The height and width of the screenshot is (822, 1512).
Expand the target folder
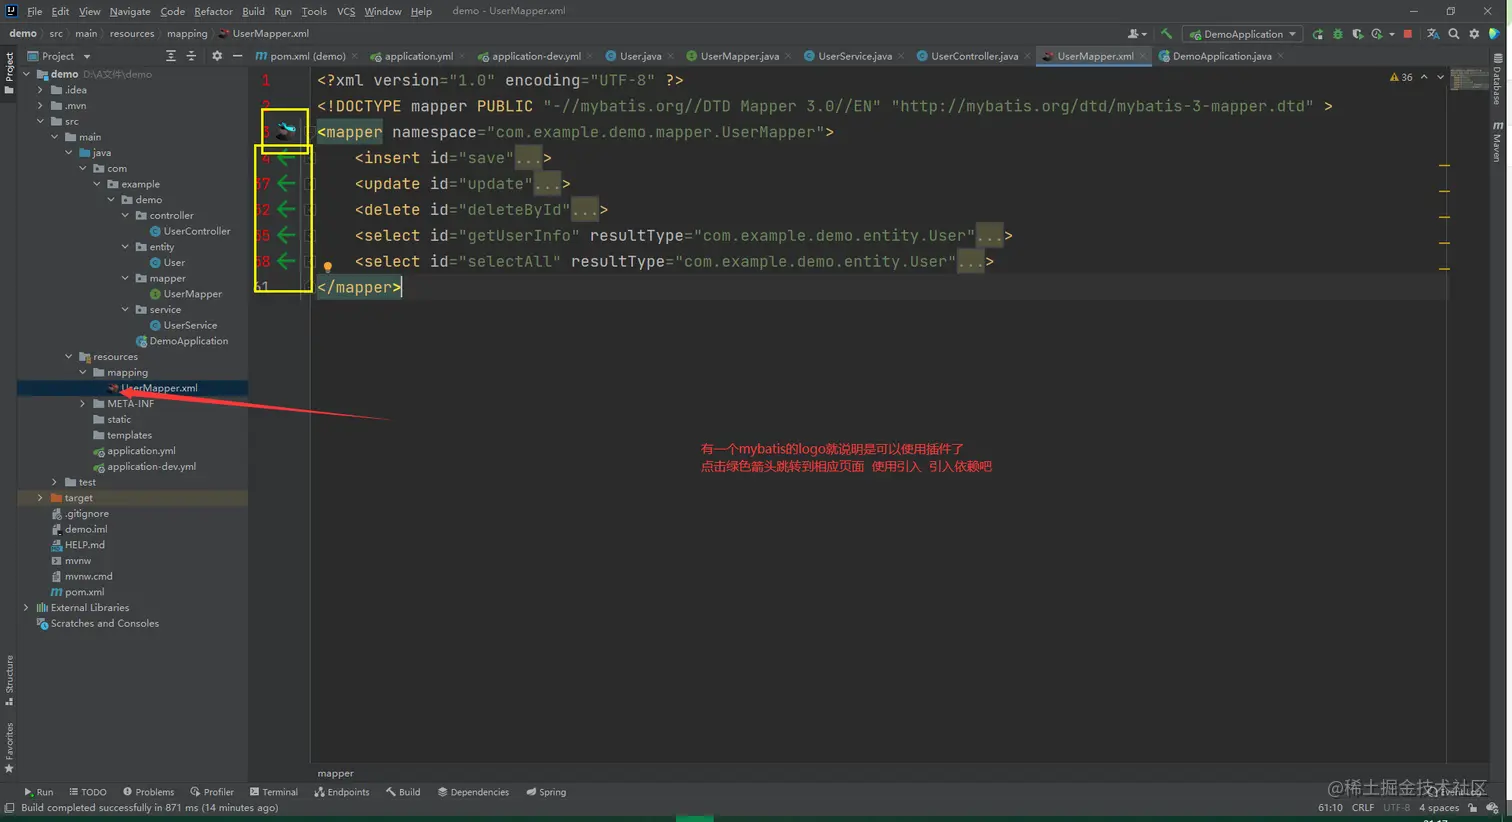(40, 498)
